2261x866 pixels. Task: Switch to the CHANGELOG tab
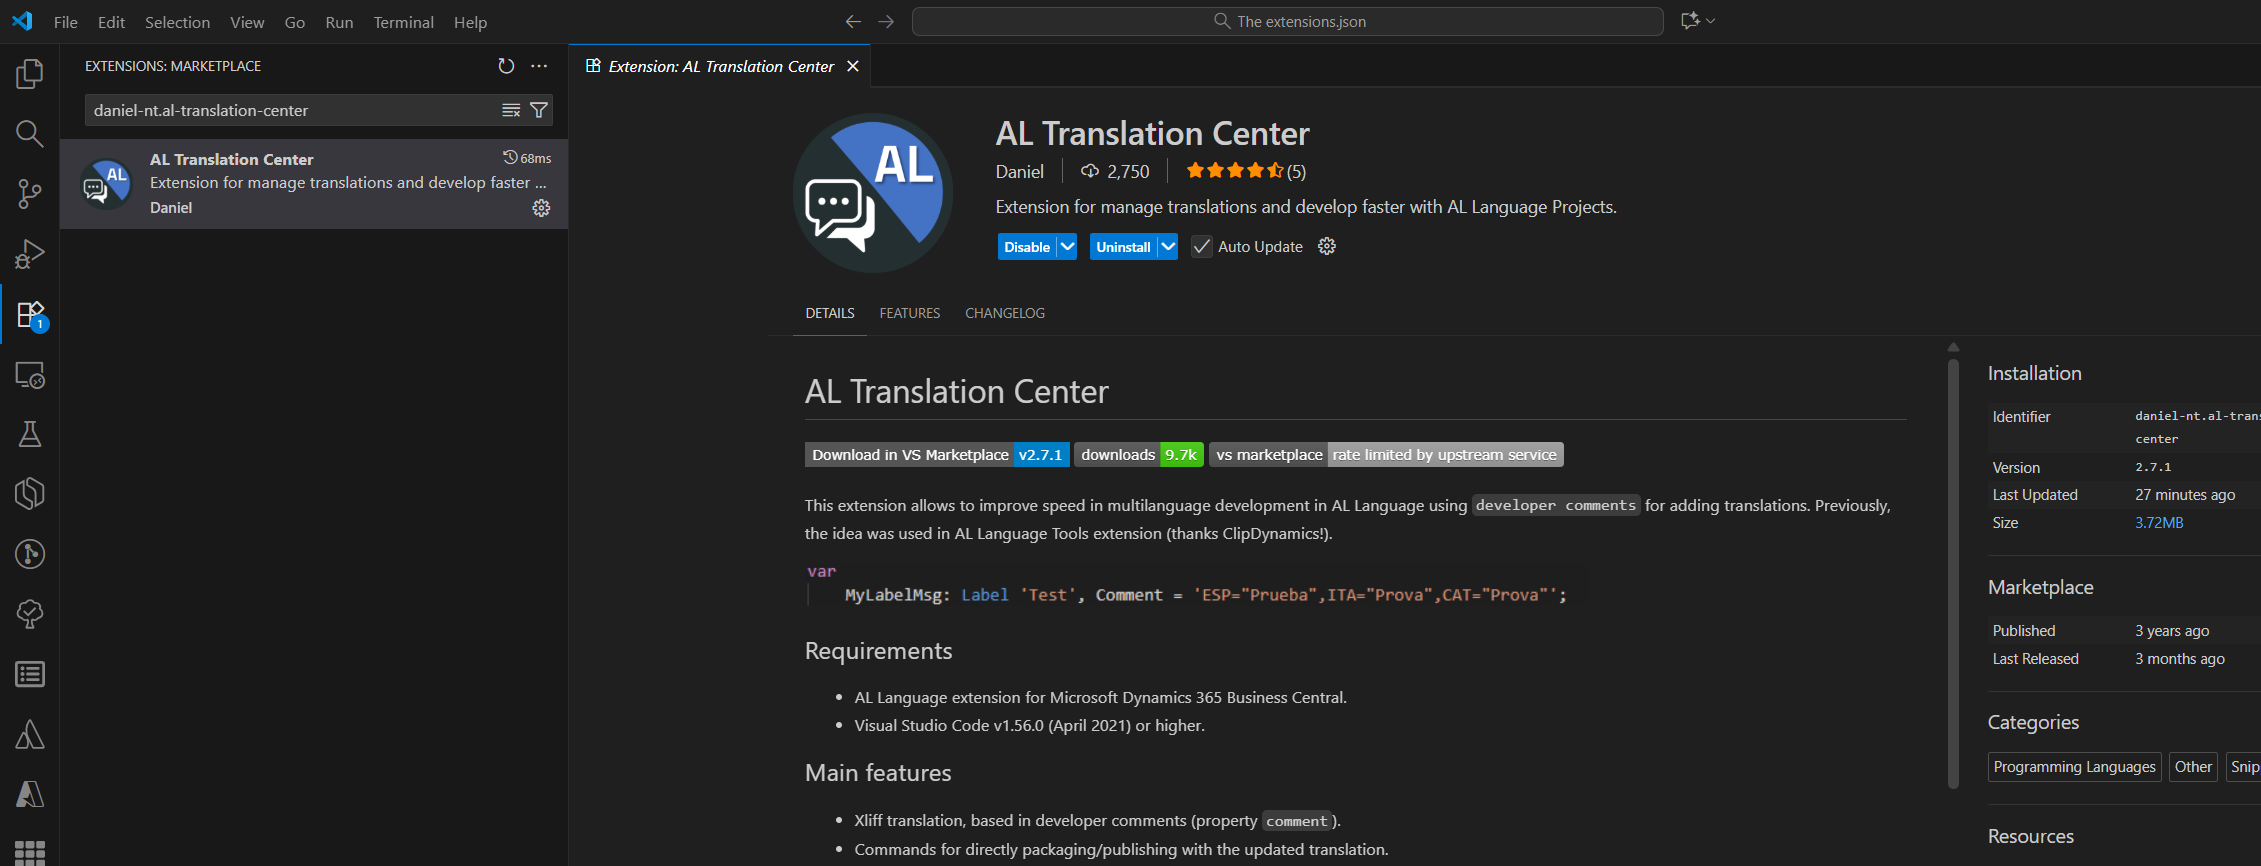(1005, 313)
